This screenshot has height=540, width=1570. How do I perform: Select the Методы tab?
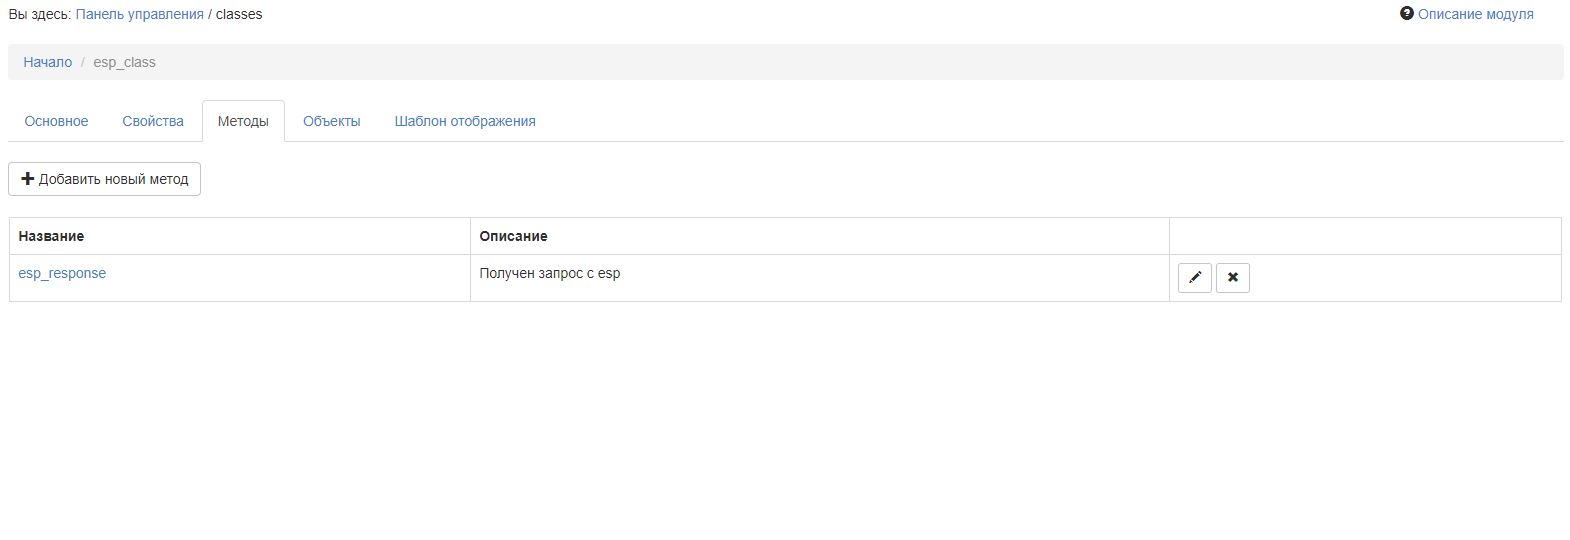click(243, 121)
